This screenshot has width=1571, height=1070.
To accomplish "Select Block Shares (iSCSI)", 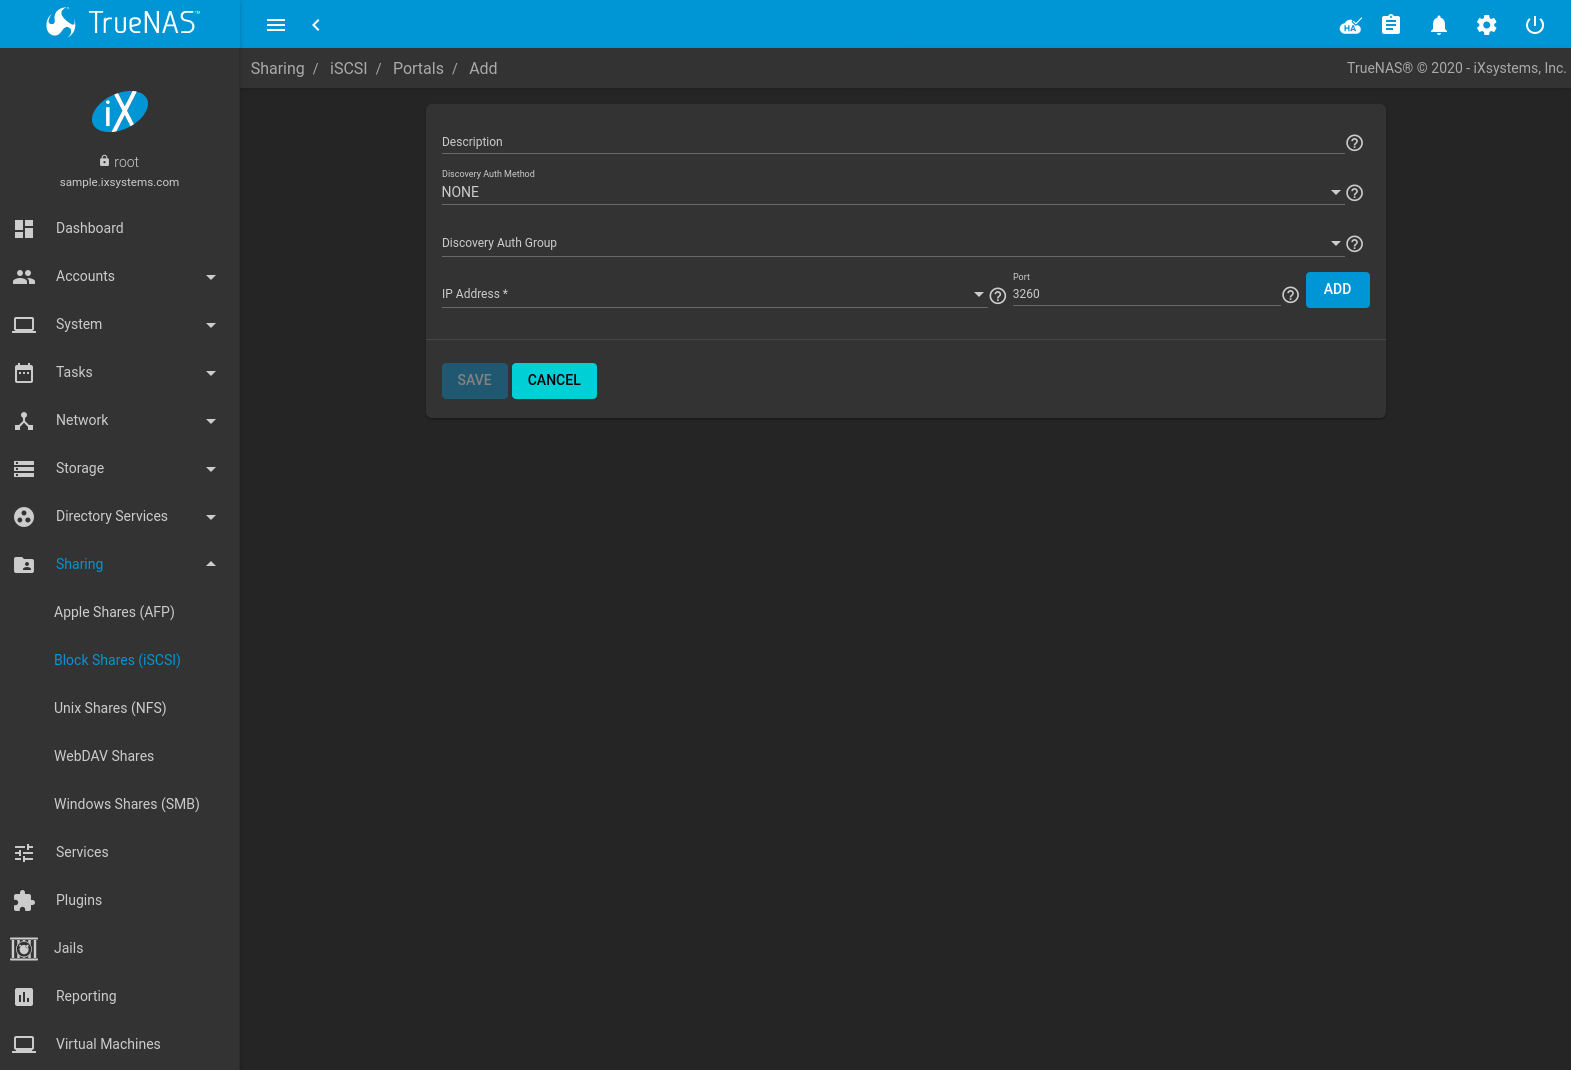I will click(x=117, y=660).
